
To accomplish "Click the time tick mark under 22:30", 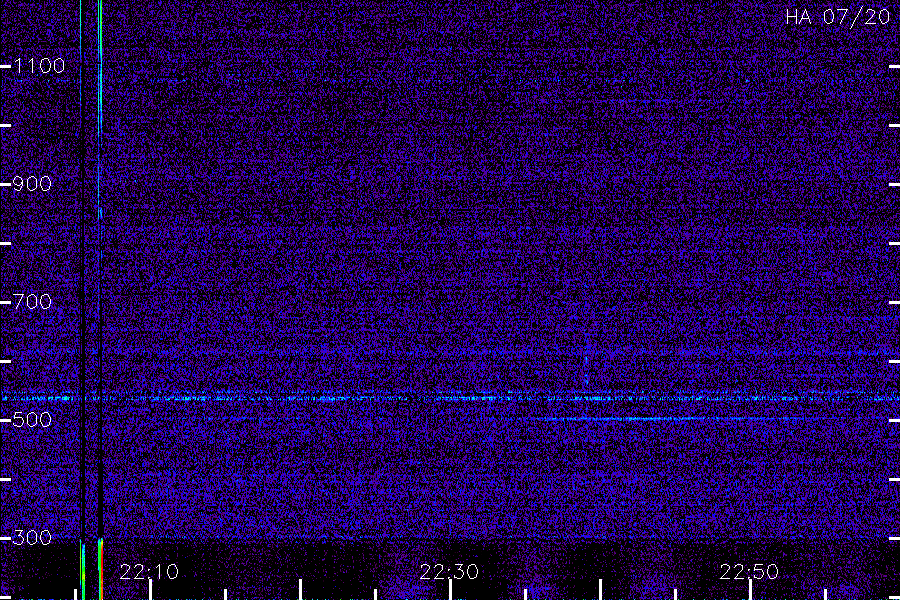I will (451, 590).
